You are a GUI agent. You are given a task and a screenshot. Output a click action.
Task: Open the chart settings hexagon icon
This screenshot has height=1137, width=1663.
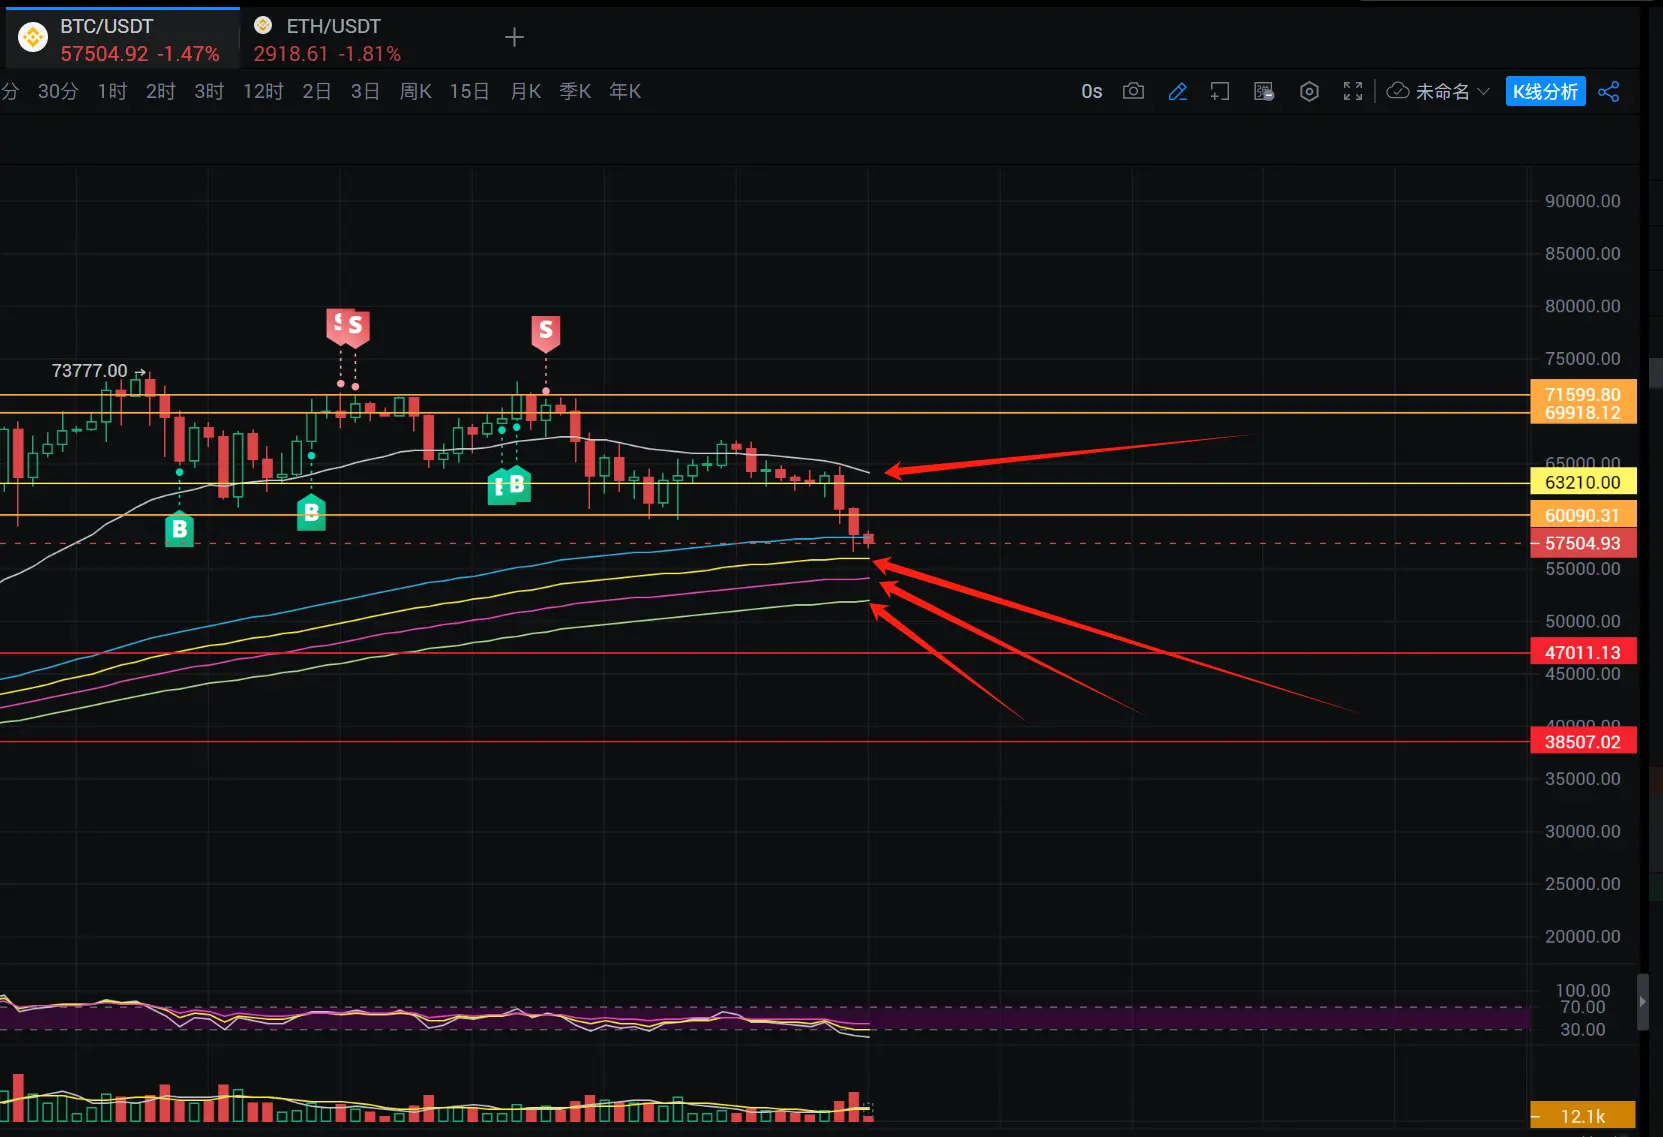point(1309,91)
